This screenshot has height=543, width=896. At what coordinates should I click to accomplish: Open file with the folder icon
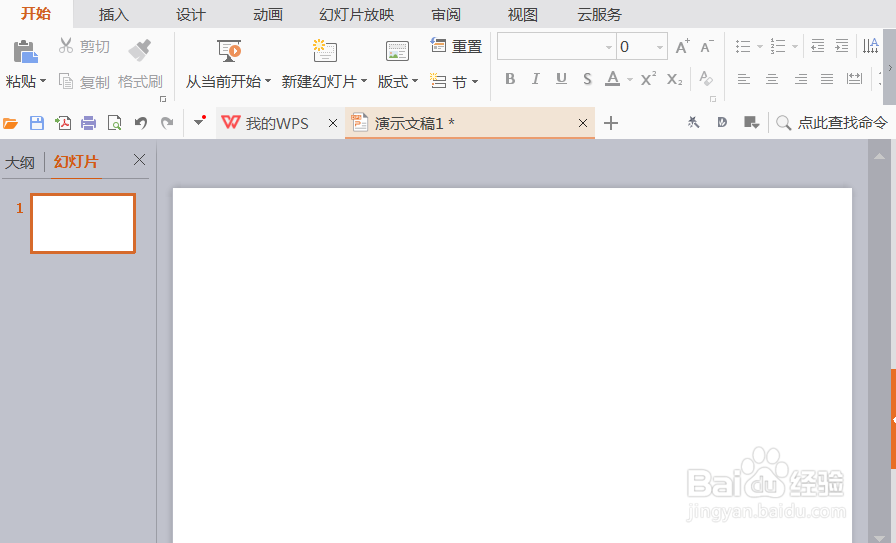click(x=10, y=123)
